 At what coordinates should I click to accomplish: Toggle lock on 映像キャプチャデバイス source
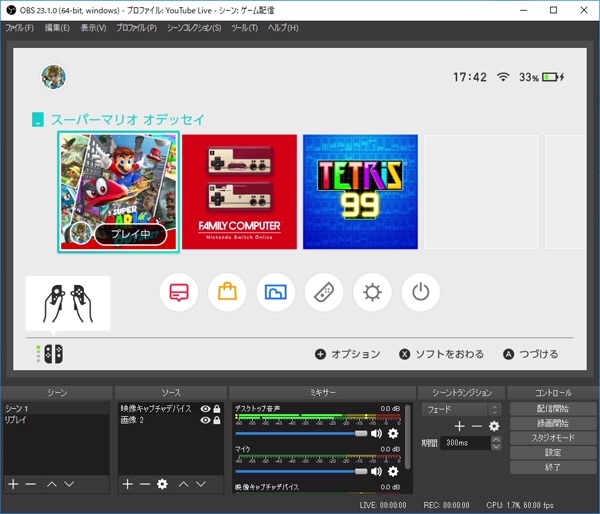(217, 409)
